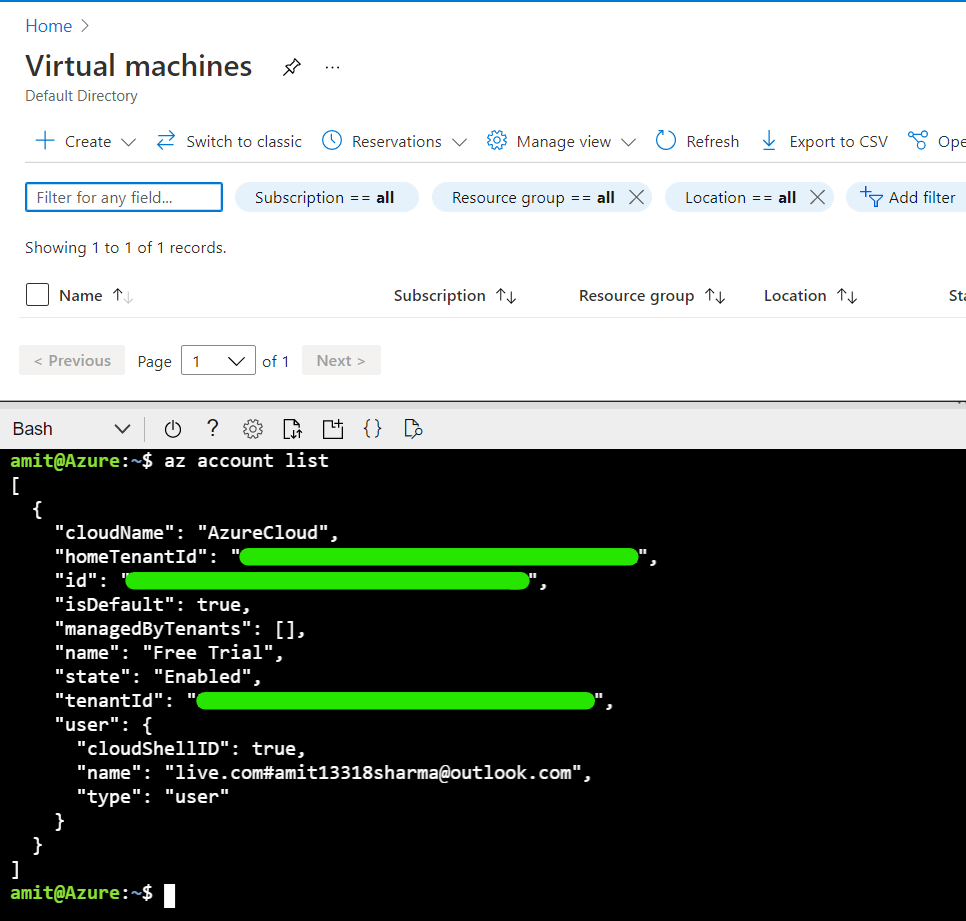The image size is (966, 921).
Task: Click the Previous page button
Action: [72, 360]
